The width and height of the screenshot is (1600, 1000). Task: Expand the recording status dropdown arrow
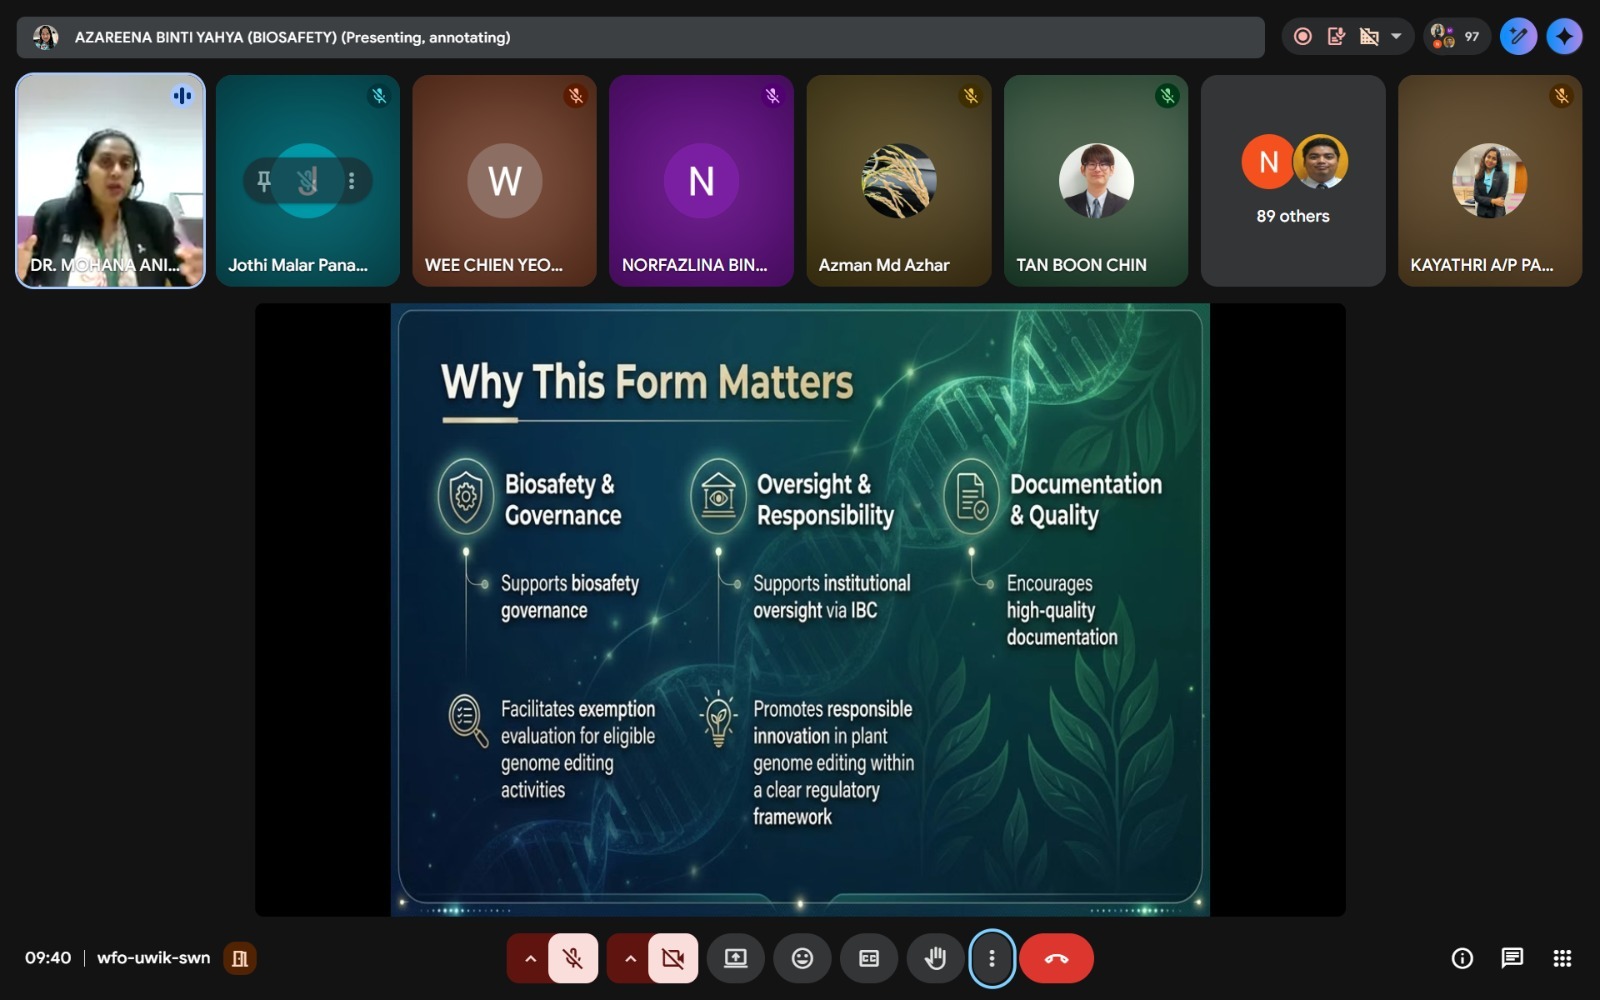coord(1396,37)
